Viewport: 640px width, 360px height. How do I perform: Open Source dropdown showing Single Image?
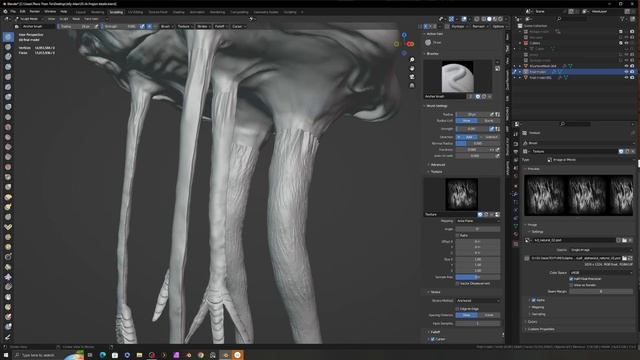pyautogui.click(x=601, y=250)
